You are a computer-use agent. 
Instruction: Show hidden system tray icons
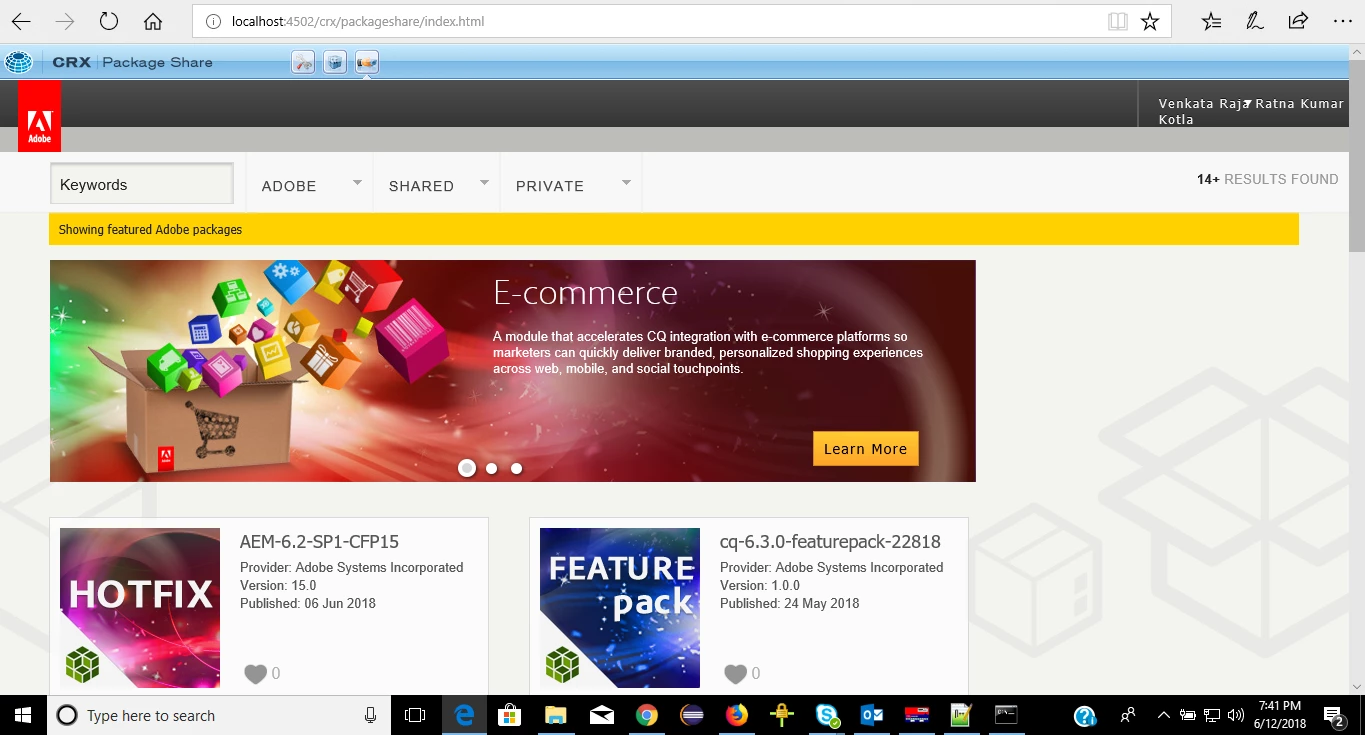1163,715
